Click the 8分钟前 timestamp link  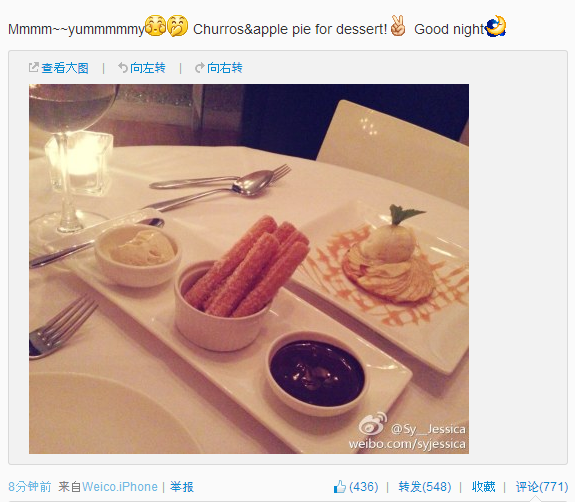tap(30, 487)
